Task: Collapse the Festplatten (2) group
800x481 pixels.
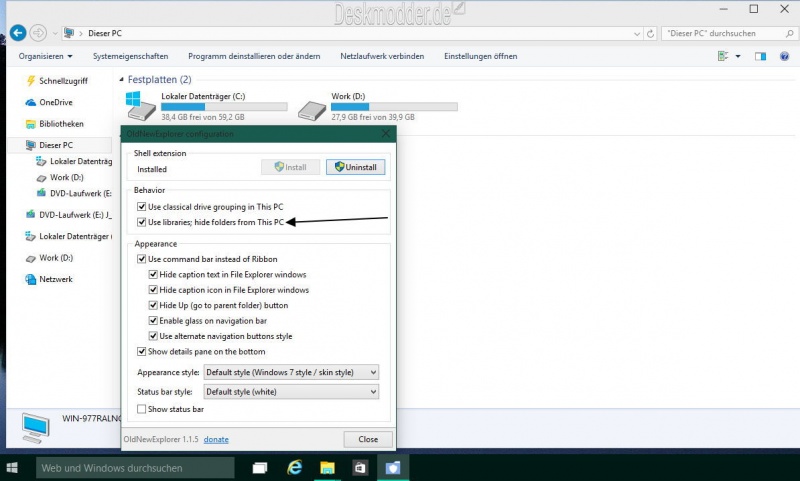Action: pyautogui.click(x=121, y=80)
